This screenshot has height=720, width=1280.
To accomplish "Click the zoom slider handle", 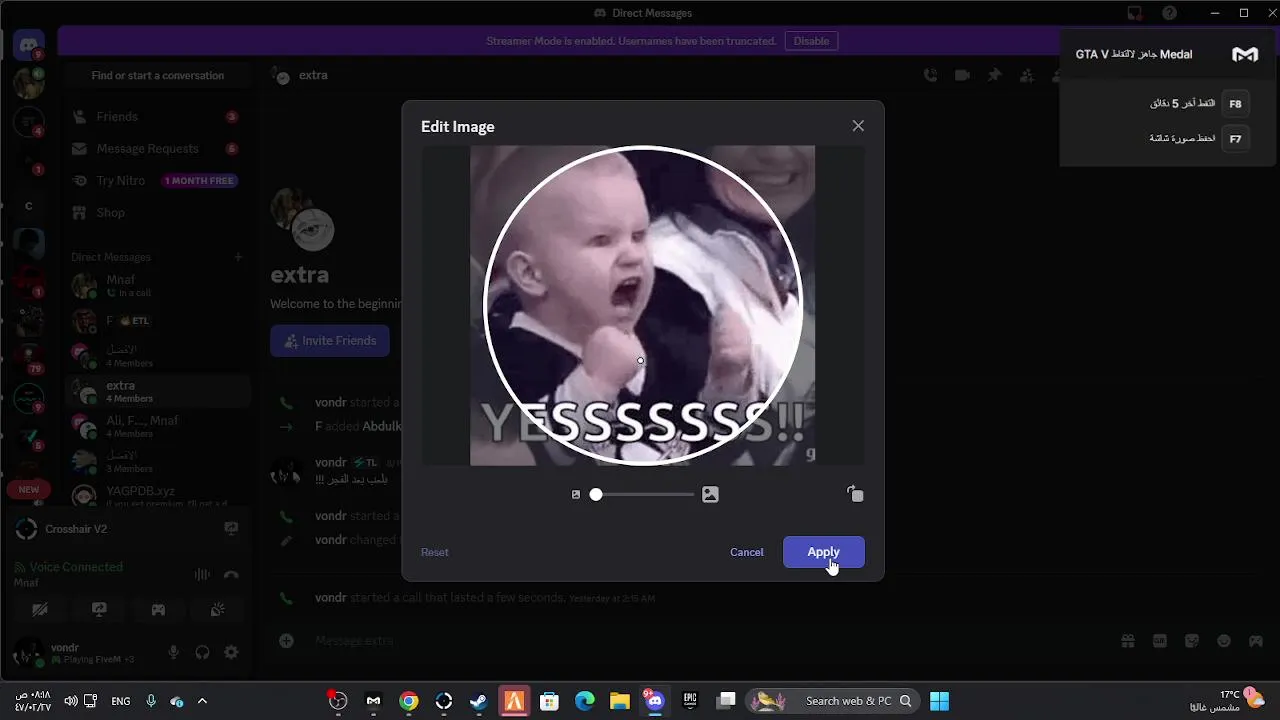I will click(x=596, y=494).
